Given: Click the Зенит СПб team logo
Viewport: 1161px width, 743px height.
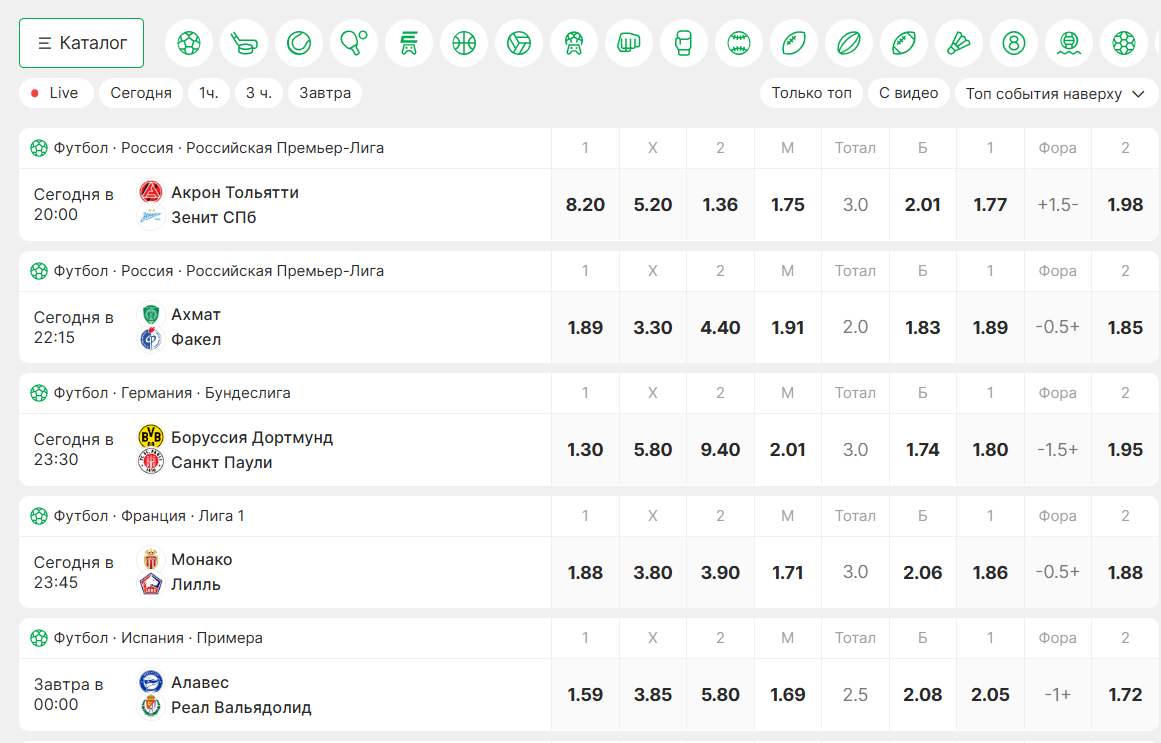Looking at the screenshot, I should pyautogui.click(x=151, y=217).
